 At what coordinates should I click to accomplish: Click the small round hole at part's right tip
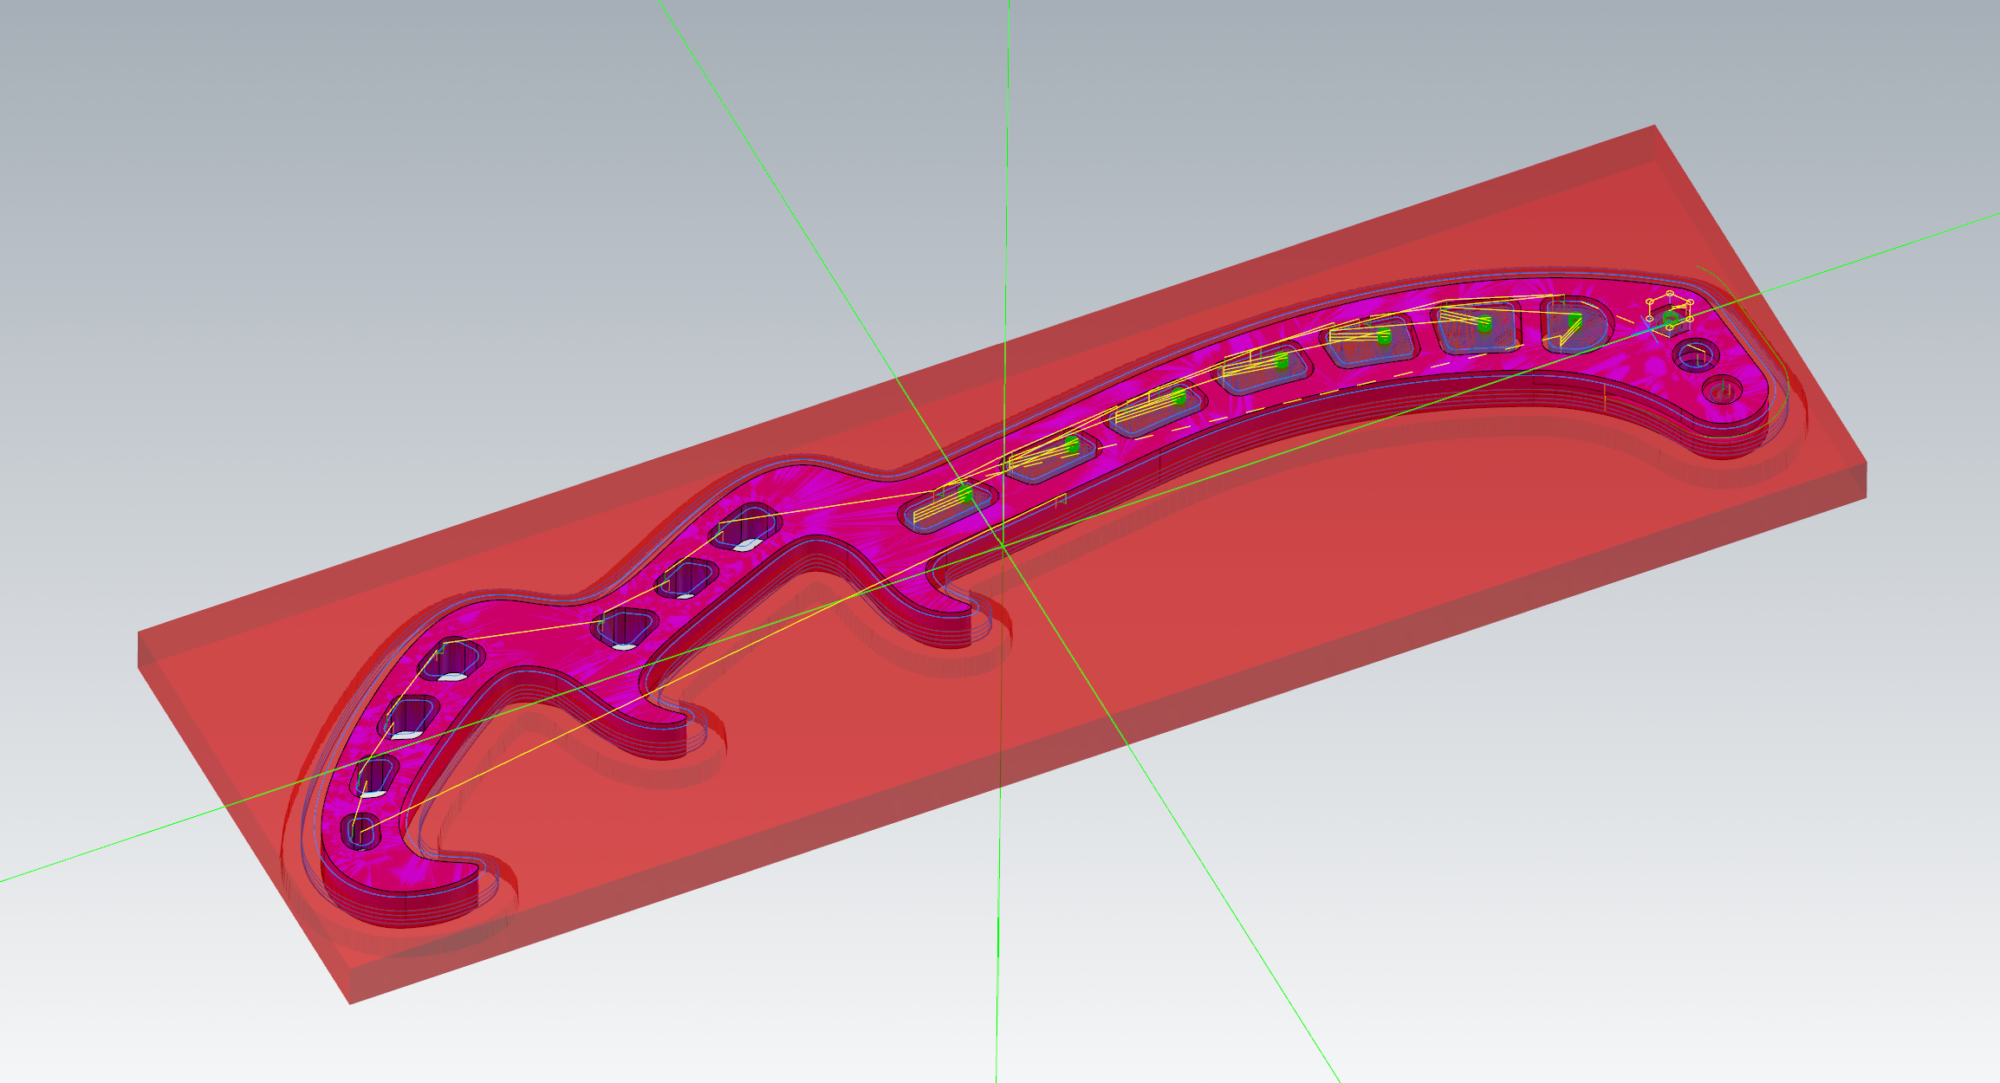pyautogui.click(x=1722, y=389)
